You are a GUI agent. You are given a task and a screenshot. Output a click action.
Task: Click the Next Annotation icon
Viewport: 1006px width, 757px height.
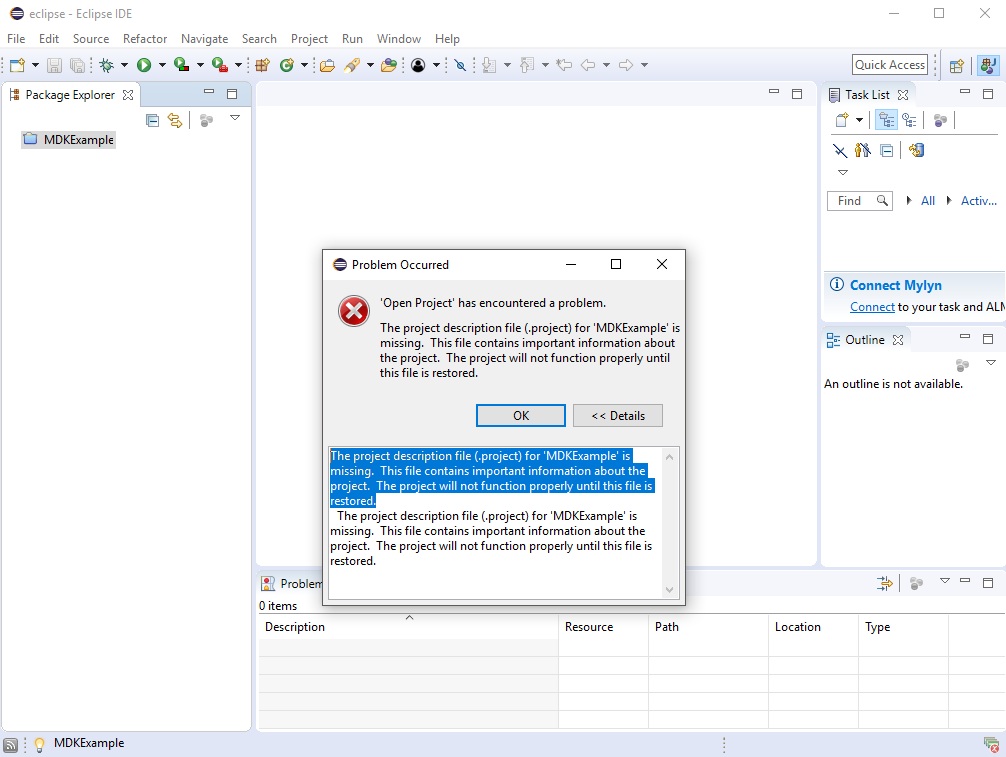[490, 65]
